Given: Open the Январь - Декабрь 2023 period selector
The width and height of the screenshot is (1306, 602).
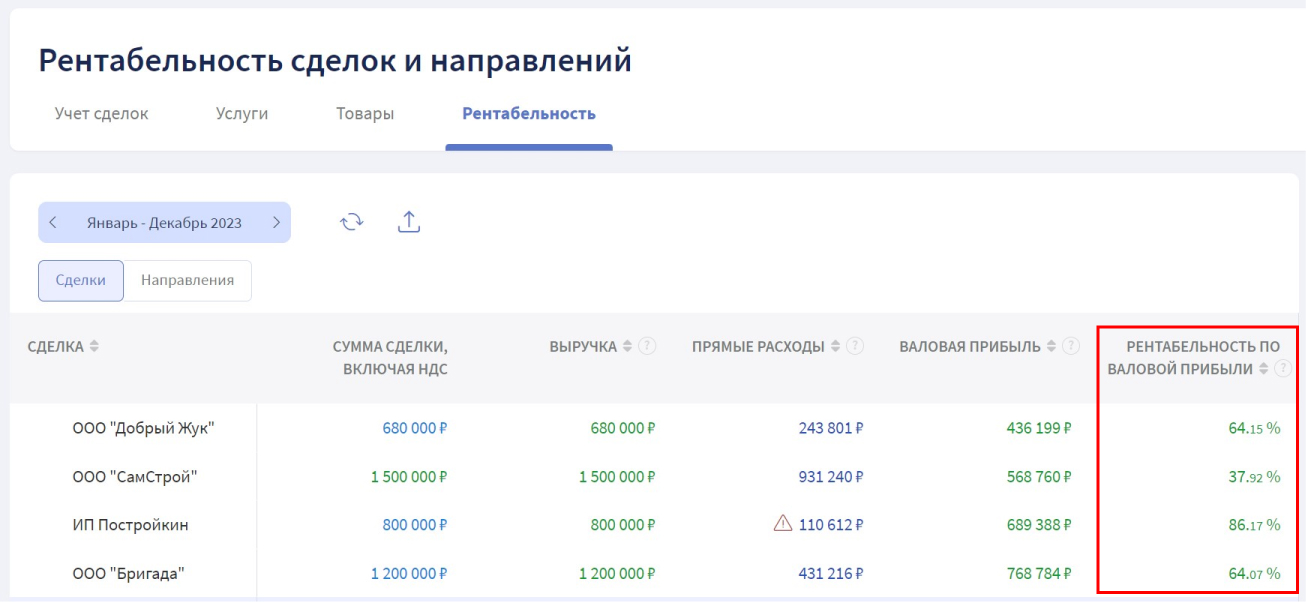Looking at the screenshot, I should coord(164,223).
